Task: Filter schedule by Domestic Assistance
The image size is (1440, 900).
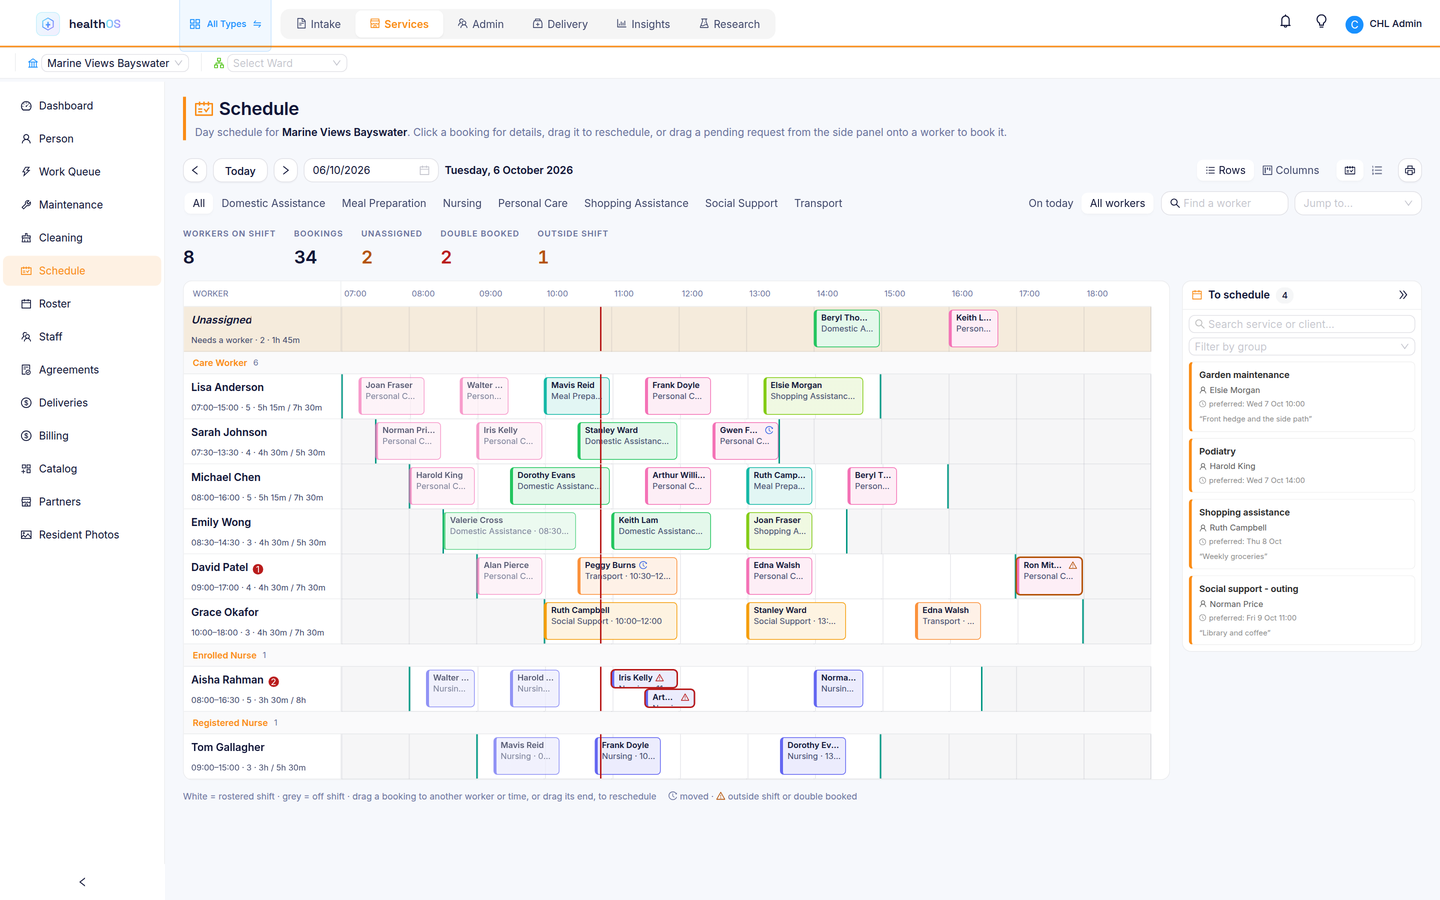Action: click(273, 203)
